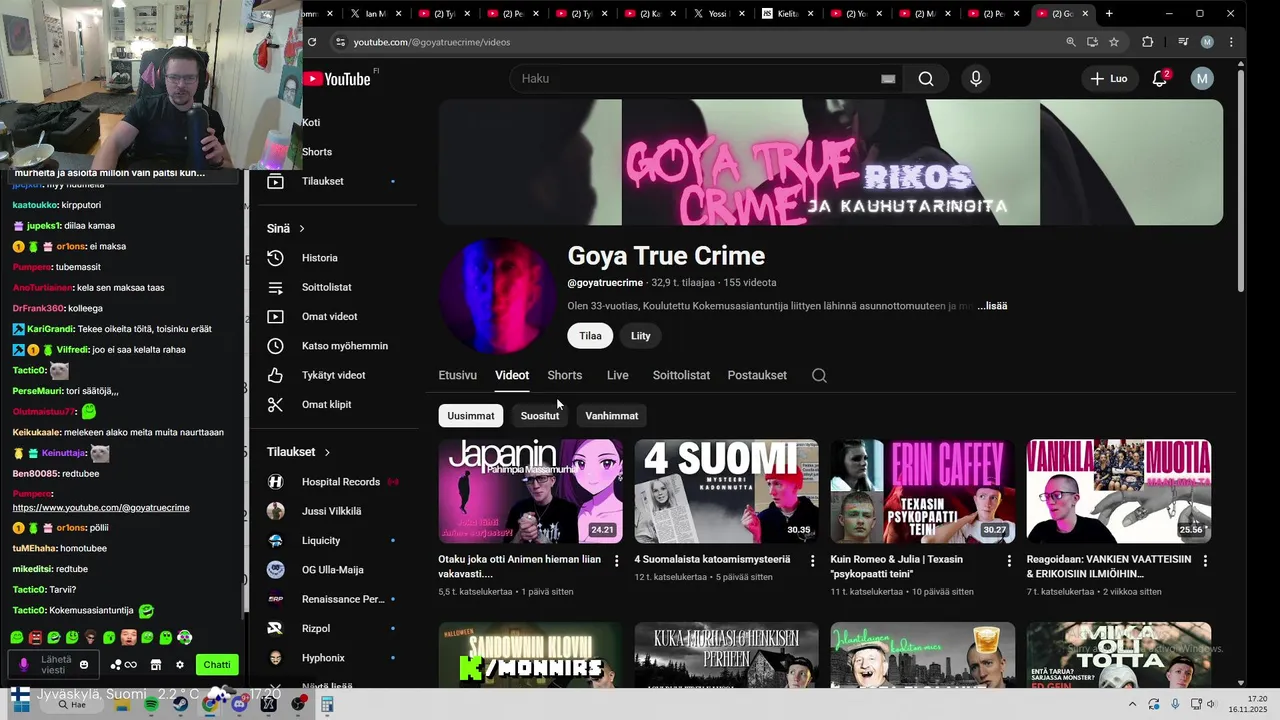Open channel points icon in chat
The width and height of the screenshot is (1280, 720).
coord(124,665)
